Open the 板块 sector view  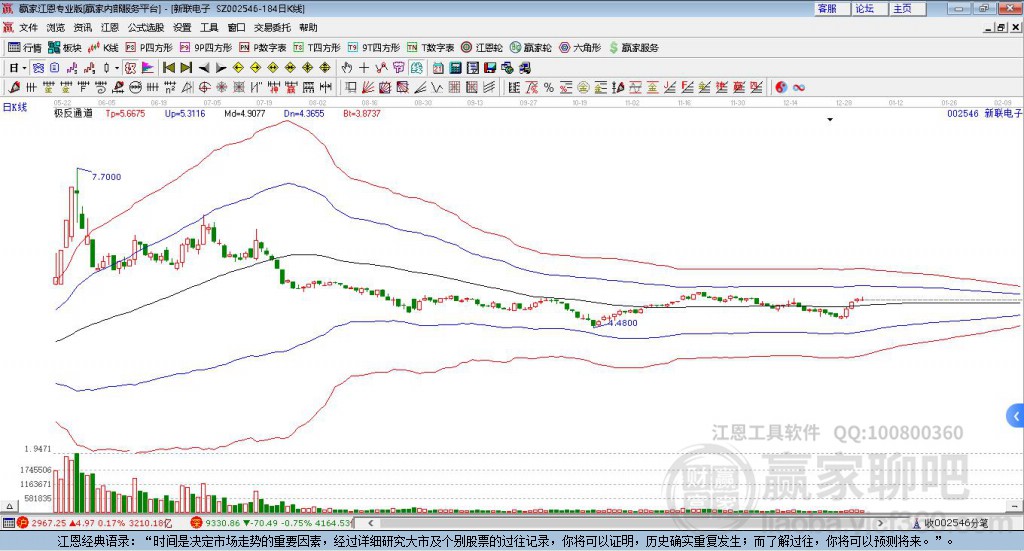65,48
